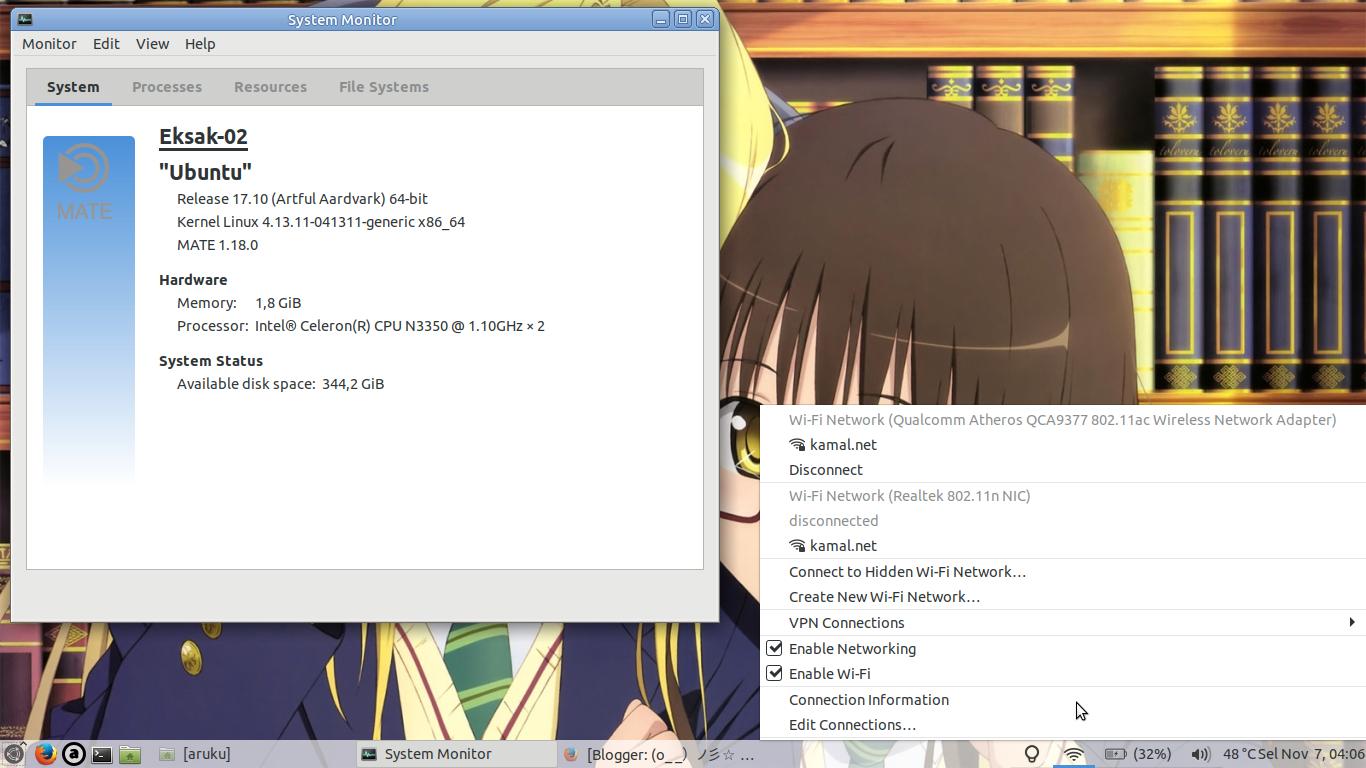
Task: Click System Monitor taskbar button
Action: (x=455, y=754)
